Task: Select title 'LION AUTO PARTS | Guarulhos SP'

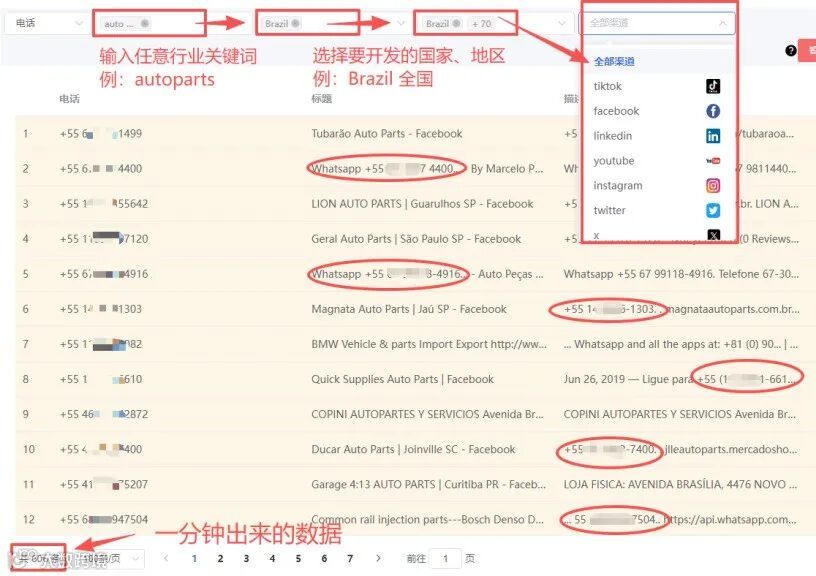Action: click(x=393, y=204)
